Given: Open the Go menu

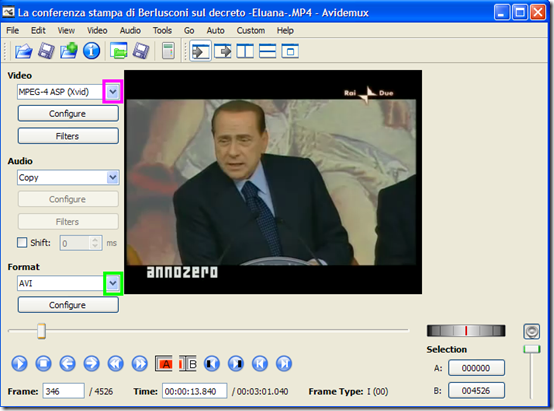Looking at the screenshot, I should coord(189,31).
